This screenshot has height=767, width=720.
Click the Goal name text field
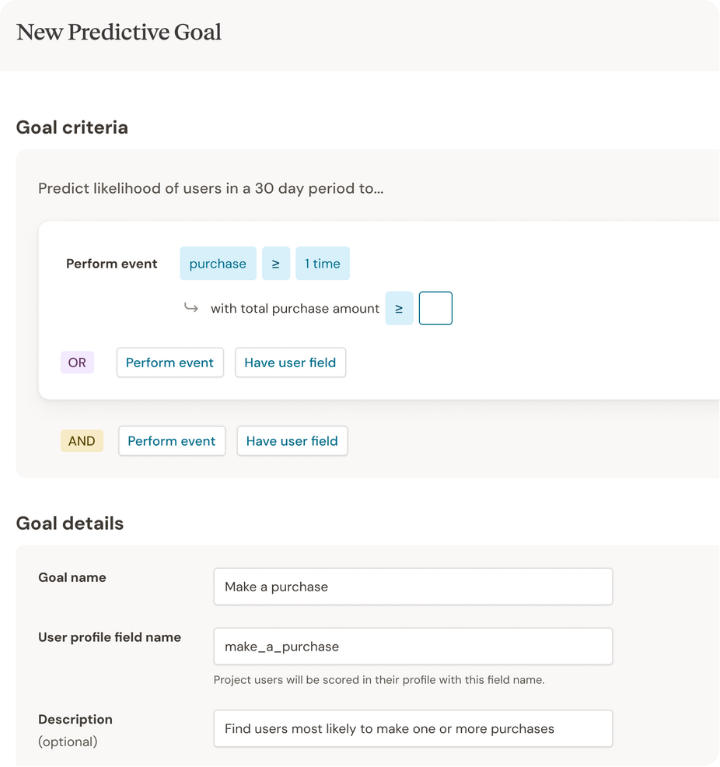412,587
